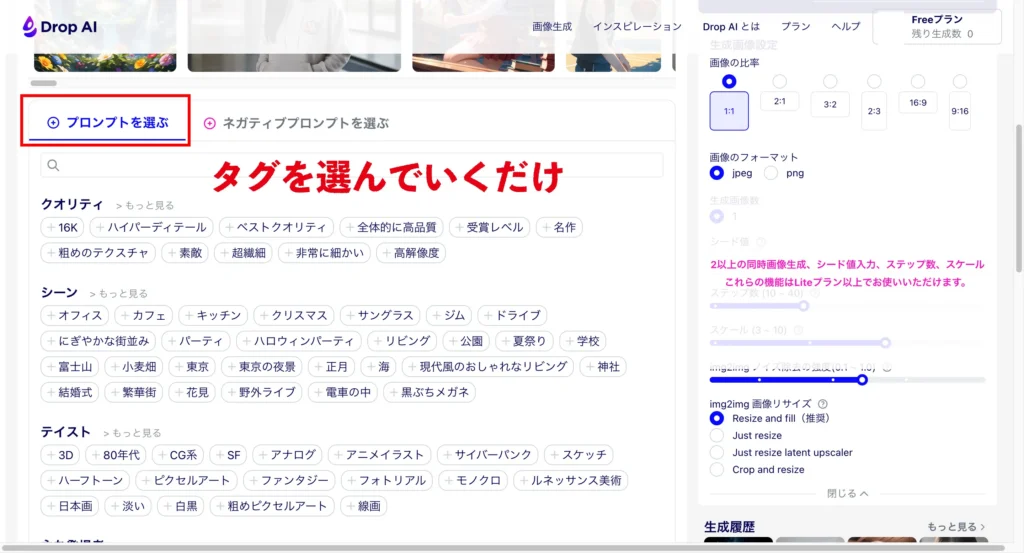Add the 高解像度 tag
Image resolution: width=1024 pixels, height=553 pixels.
411,253
